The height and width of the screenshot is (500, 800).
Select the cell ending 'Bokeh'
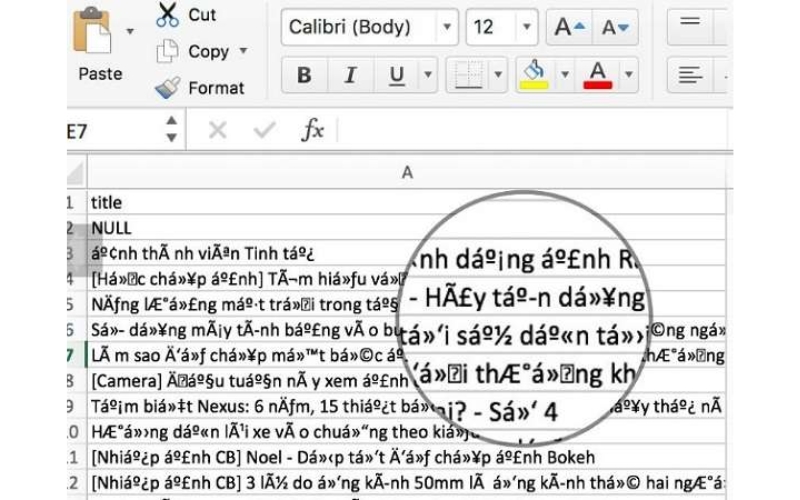tap(407, 457)
